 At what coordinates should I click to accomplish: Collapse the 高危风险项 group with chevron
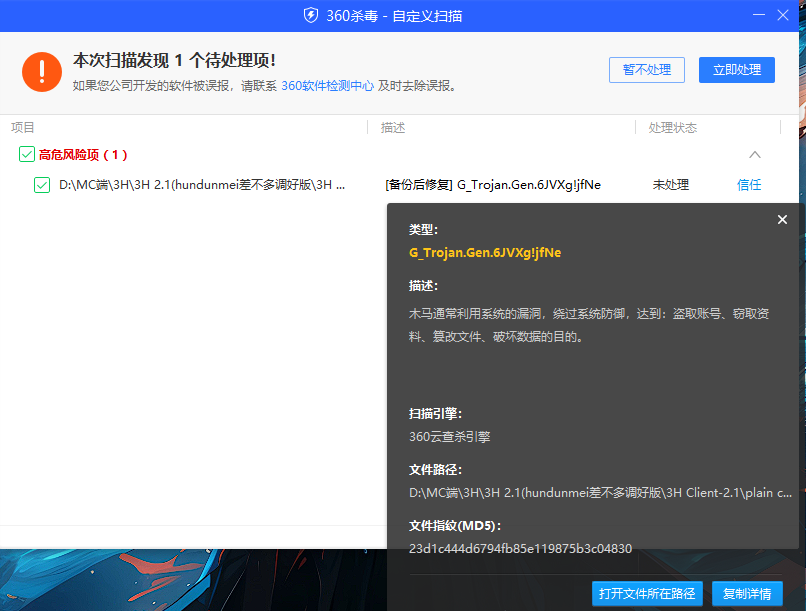(755, 154)
